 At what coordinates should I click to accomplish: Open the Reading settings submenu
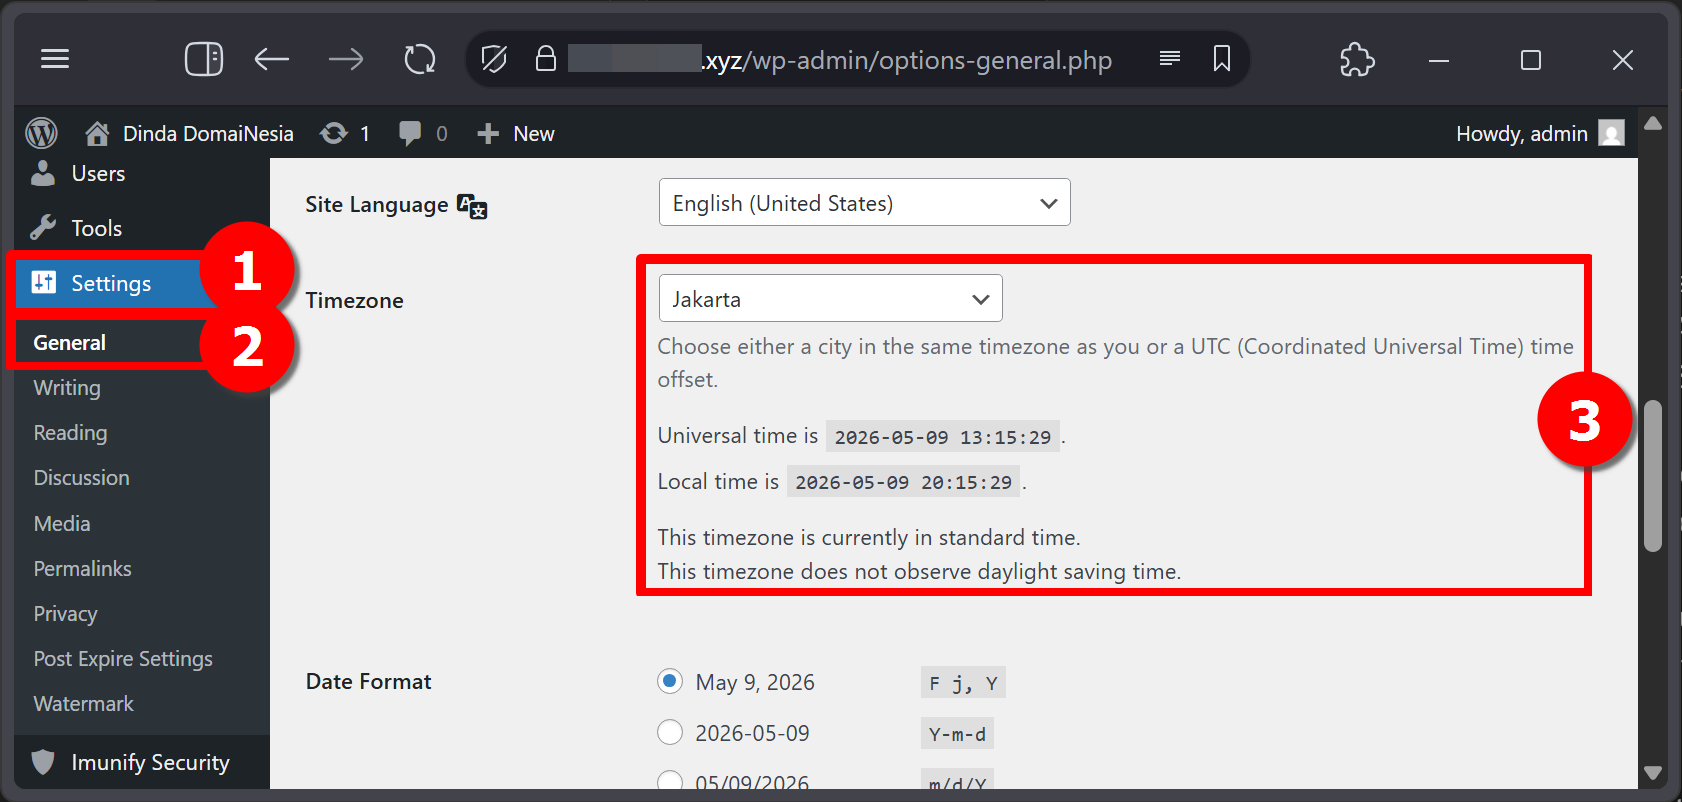click(70, 432)
